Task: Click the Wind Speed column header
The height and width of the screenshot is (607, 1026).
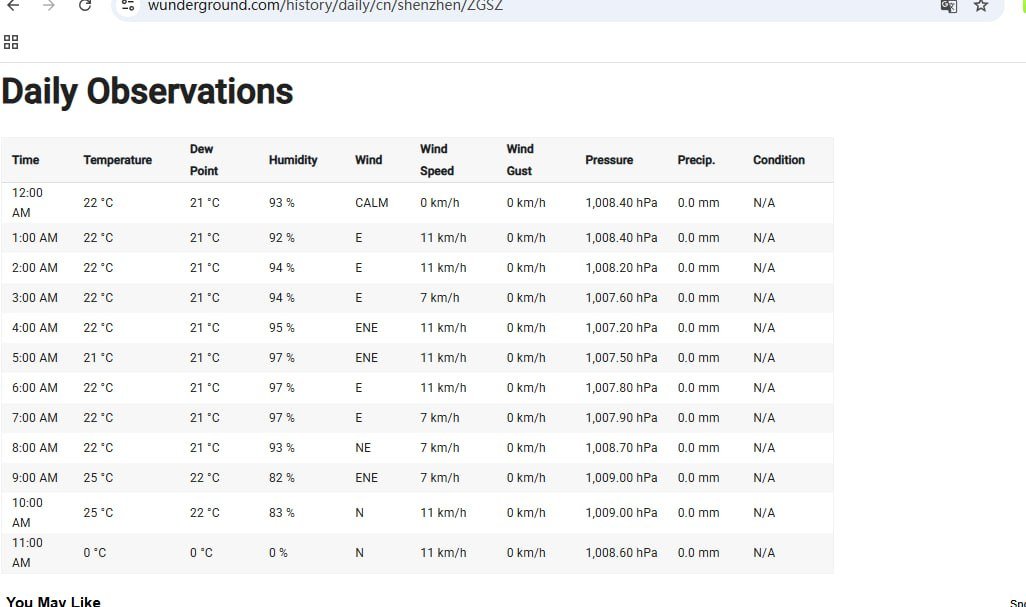Action: click(437, 160)
